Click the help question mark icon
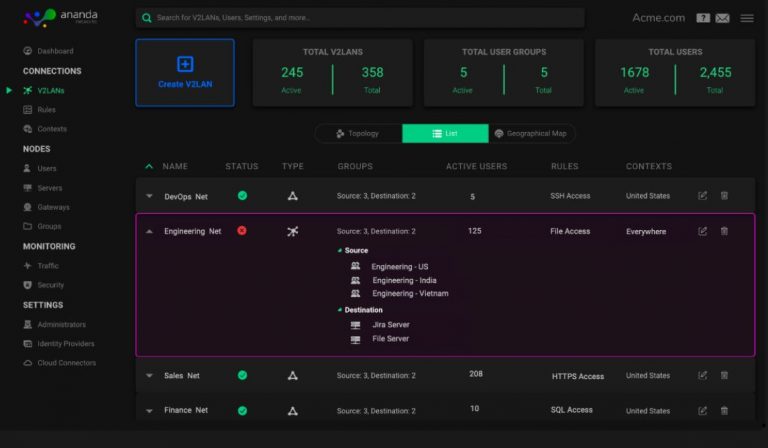 703,18
